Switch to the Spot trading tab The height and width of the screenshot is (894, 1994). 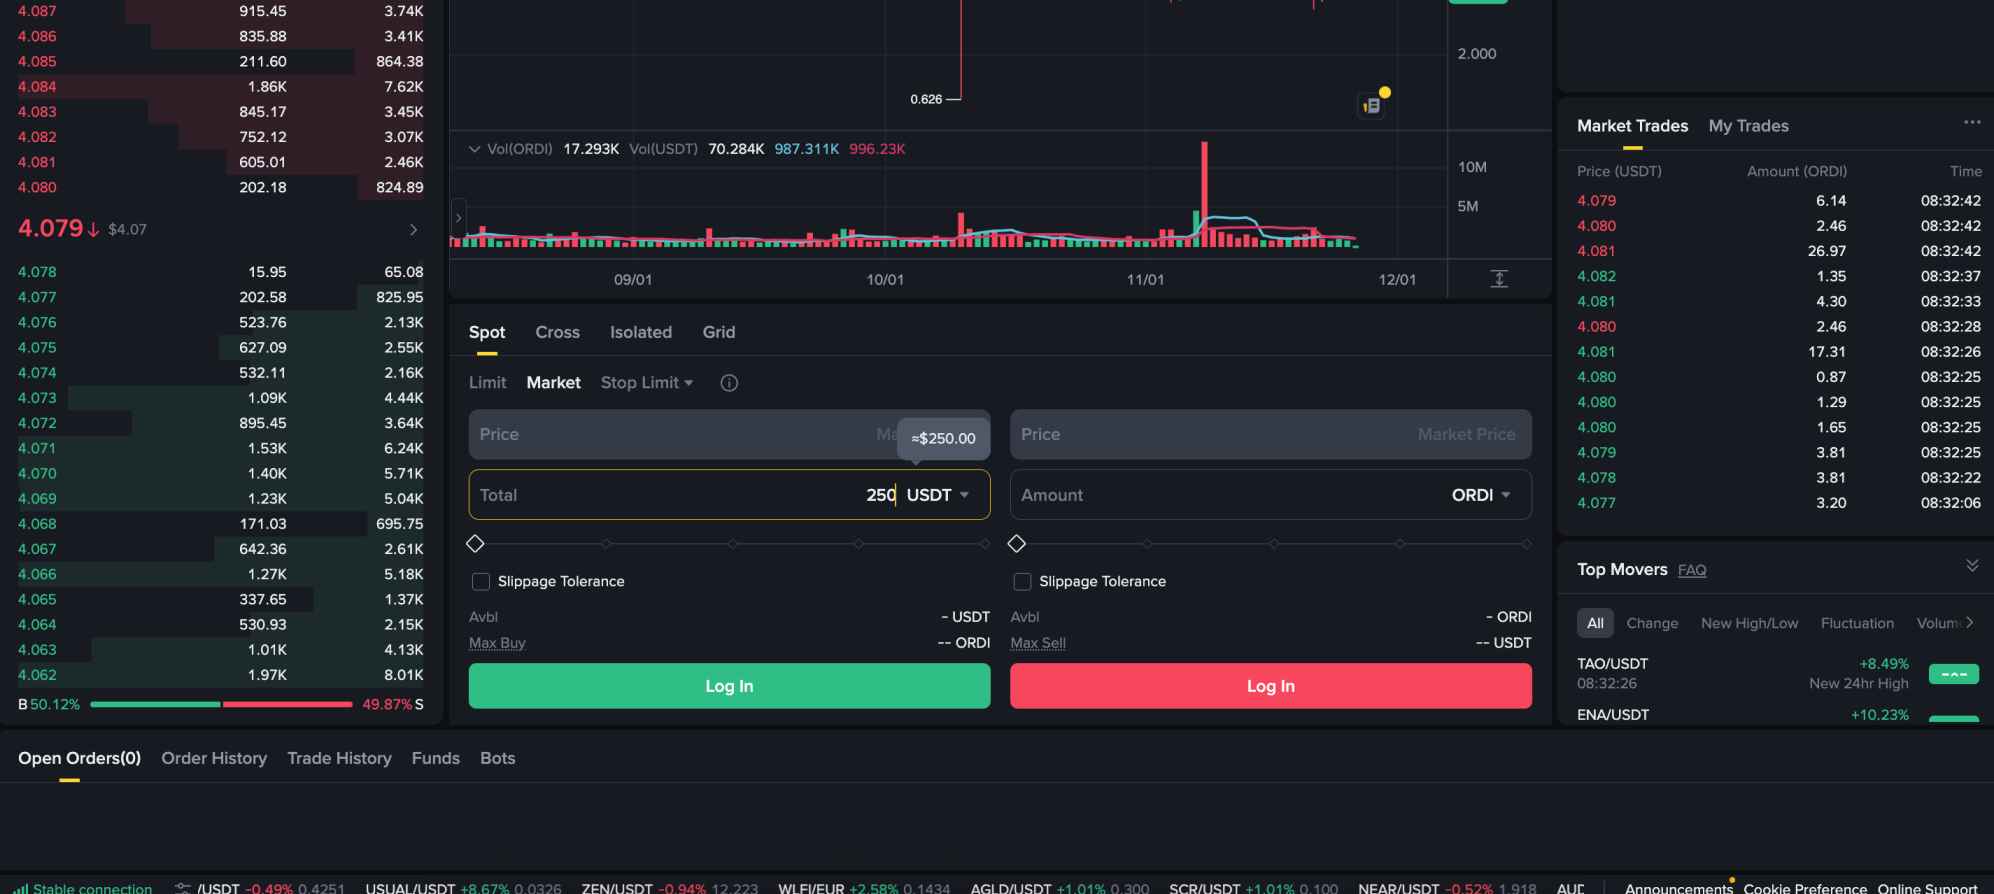[487, 332]
